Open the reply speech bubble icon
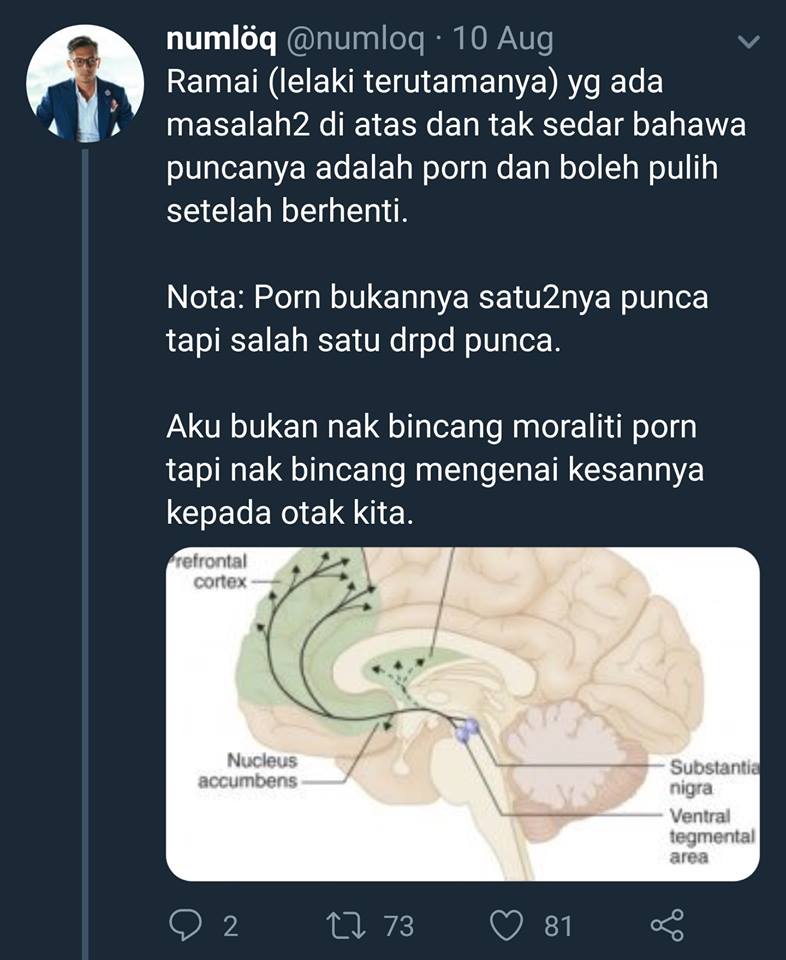Image resolution: width=786 pixels, height=960 pixels. [184, 924]
